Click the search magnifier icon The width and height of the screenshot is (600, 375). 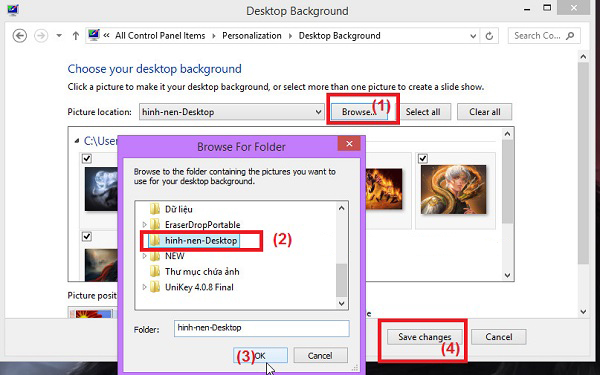(x=570, y=36)
